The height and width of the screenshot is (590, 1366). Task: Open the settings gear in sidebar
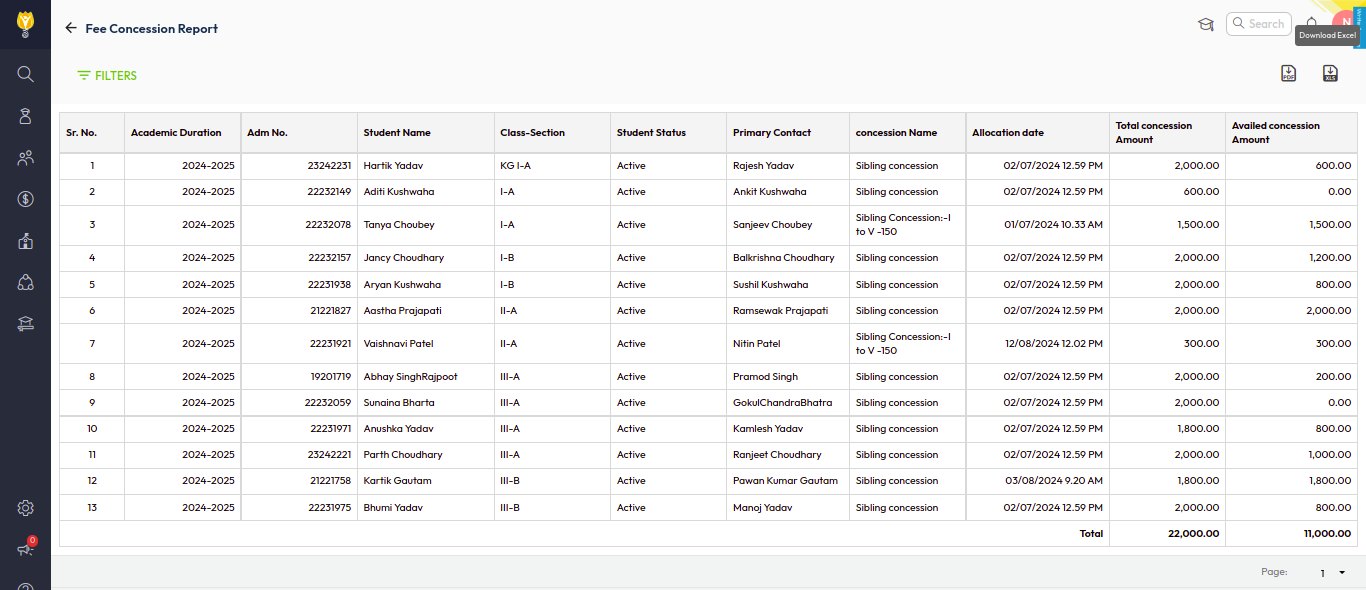pyautogui.click(x=26, y=508)
